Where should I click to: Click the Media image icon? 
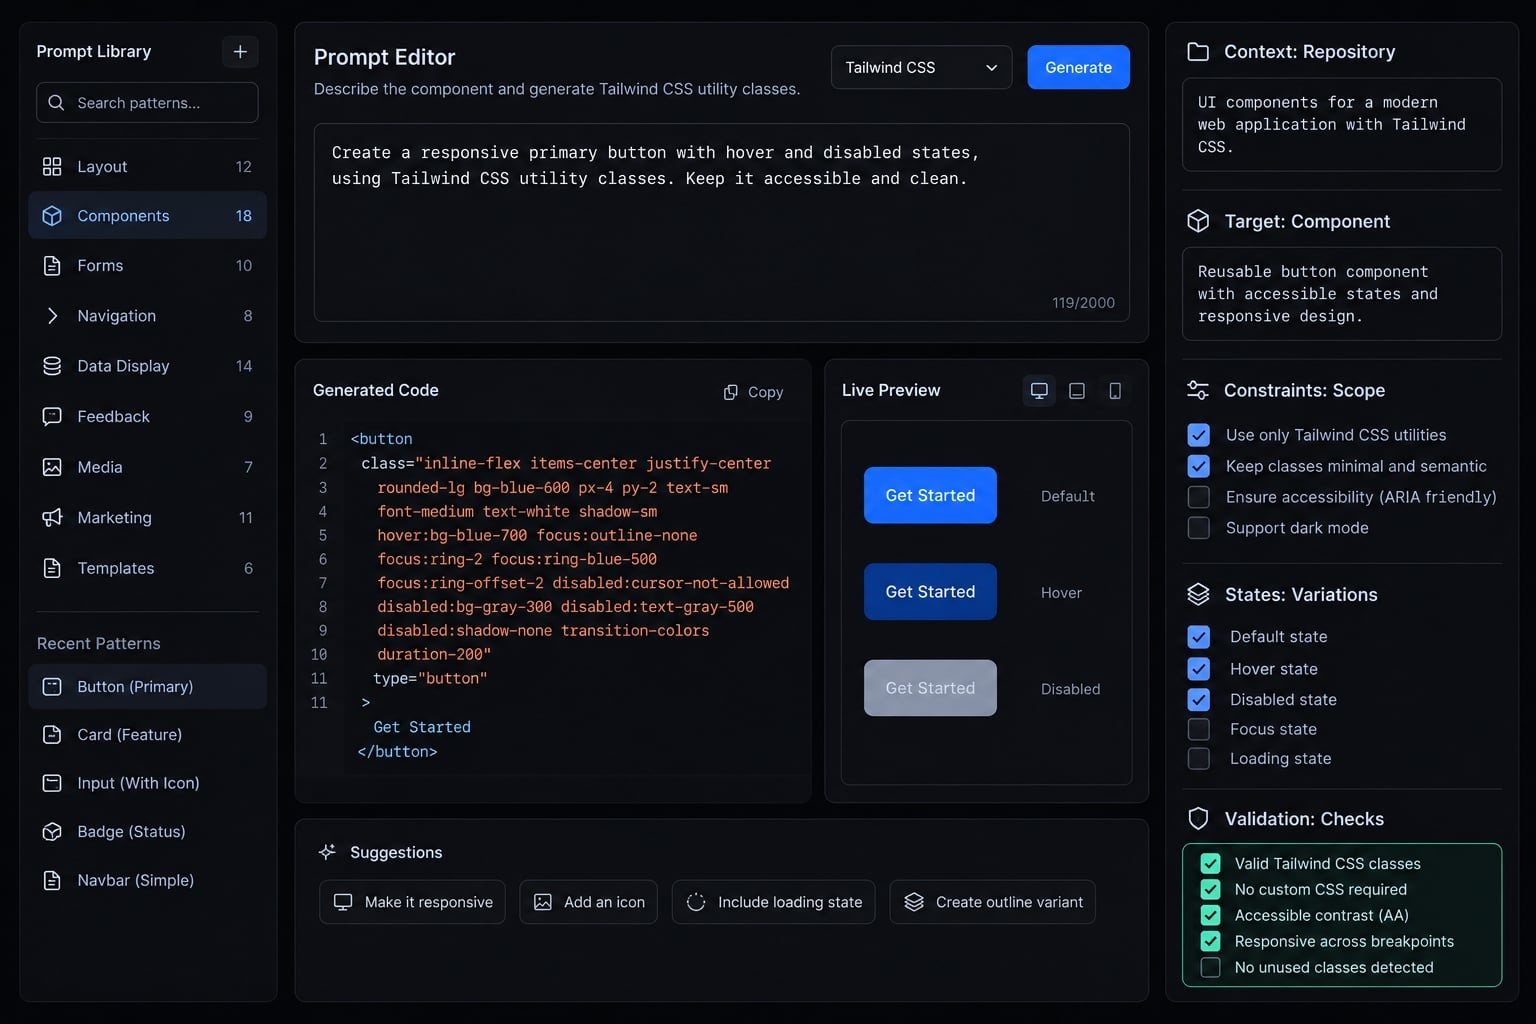[52, 467]
